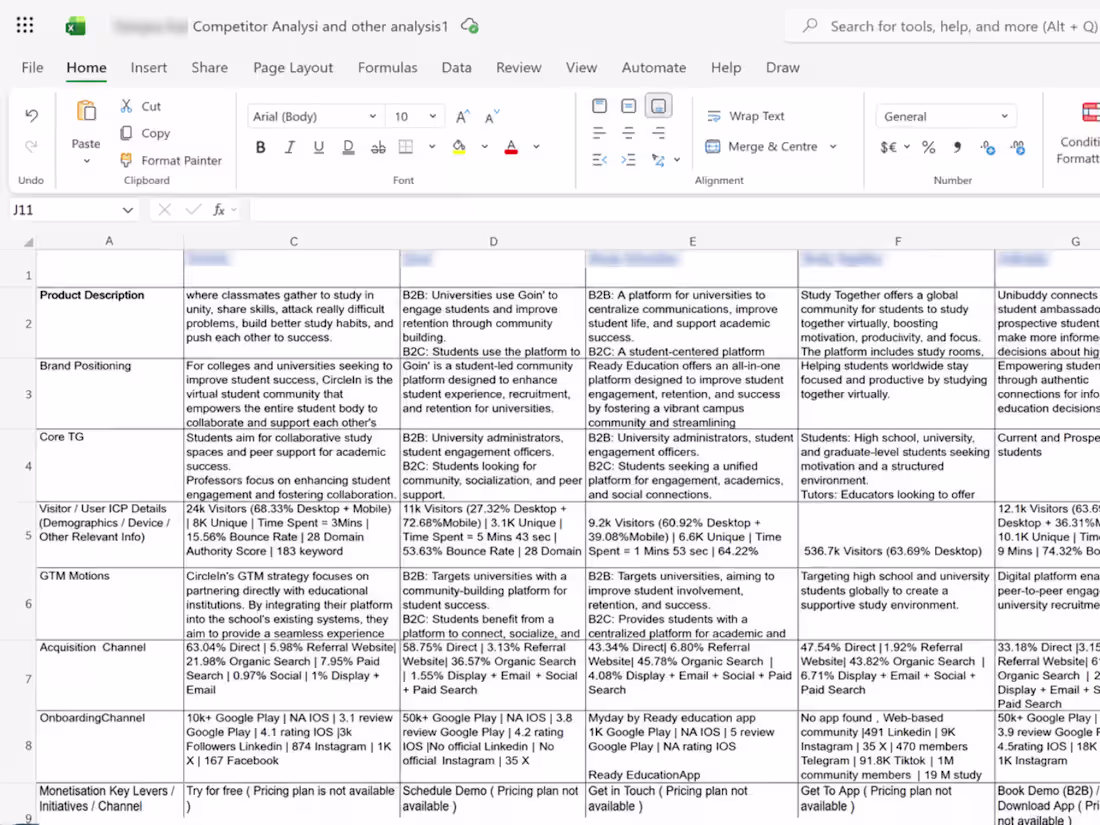Switch to the Page Layout tab
The height and width of the screenshot is (825, 1100).
(293, 67)
